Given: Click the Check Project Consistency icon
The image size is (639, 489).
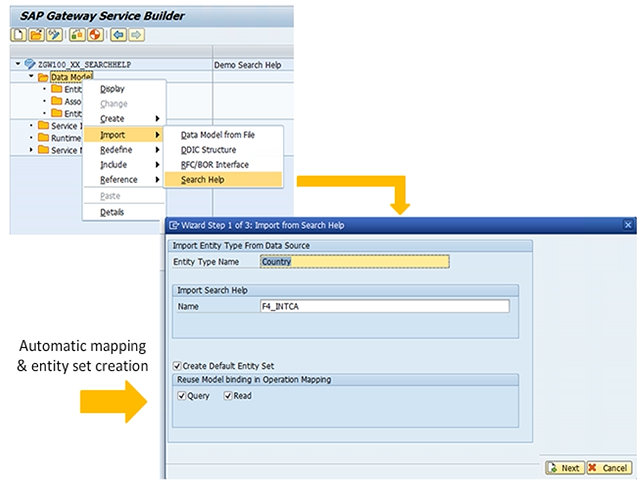Looking at the screenshot, I should coord(78,35).
